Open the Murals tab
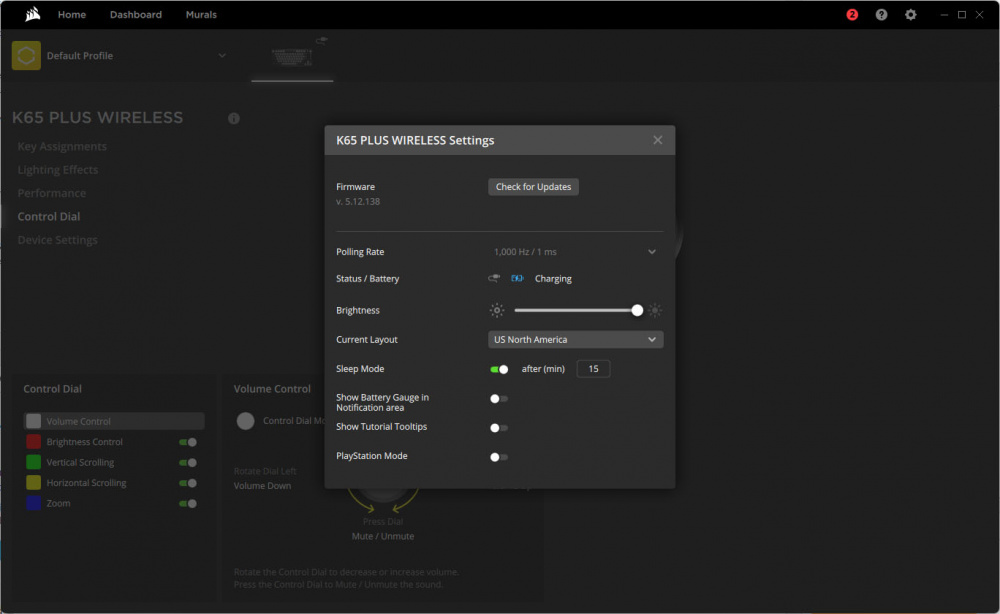This screenshot has width=1000, height=614. pos(202,14)
